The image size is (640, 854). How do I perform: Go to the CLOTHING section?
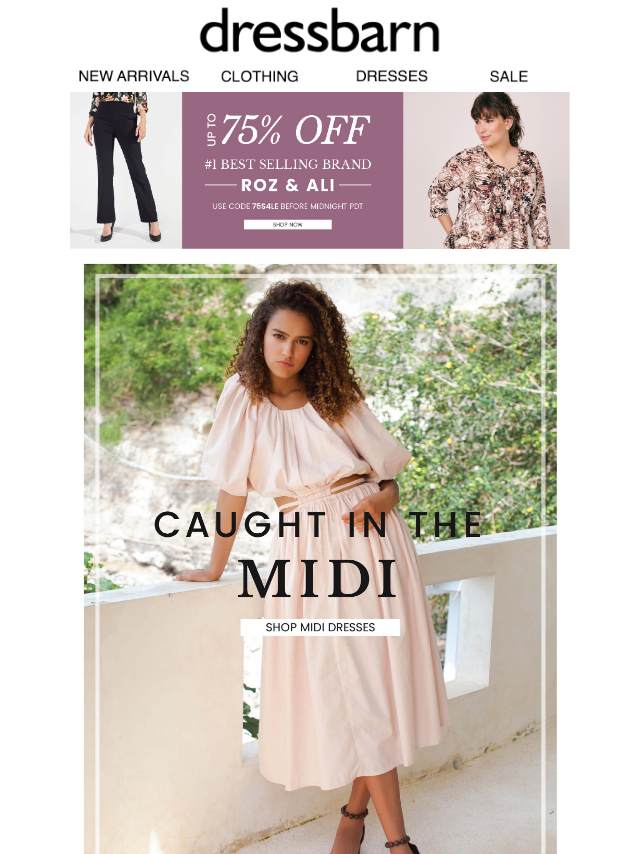pyautogui.click(x=260, y=76)
